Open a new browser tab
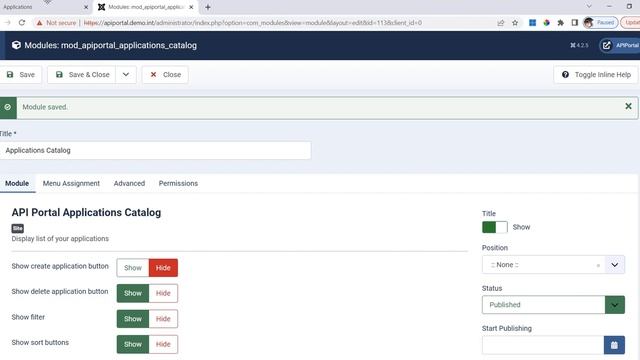The width and height of the screenshot is (640, 360). pyautogui.click(x=208, y=7)
